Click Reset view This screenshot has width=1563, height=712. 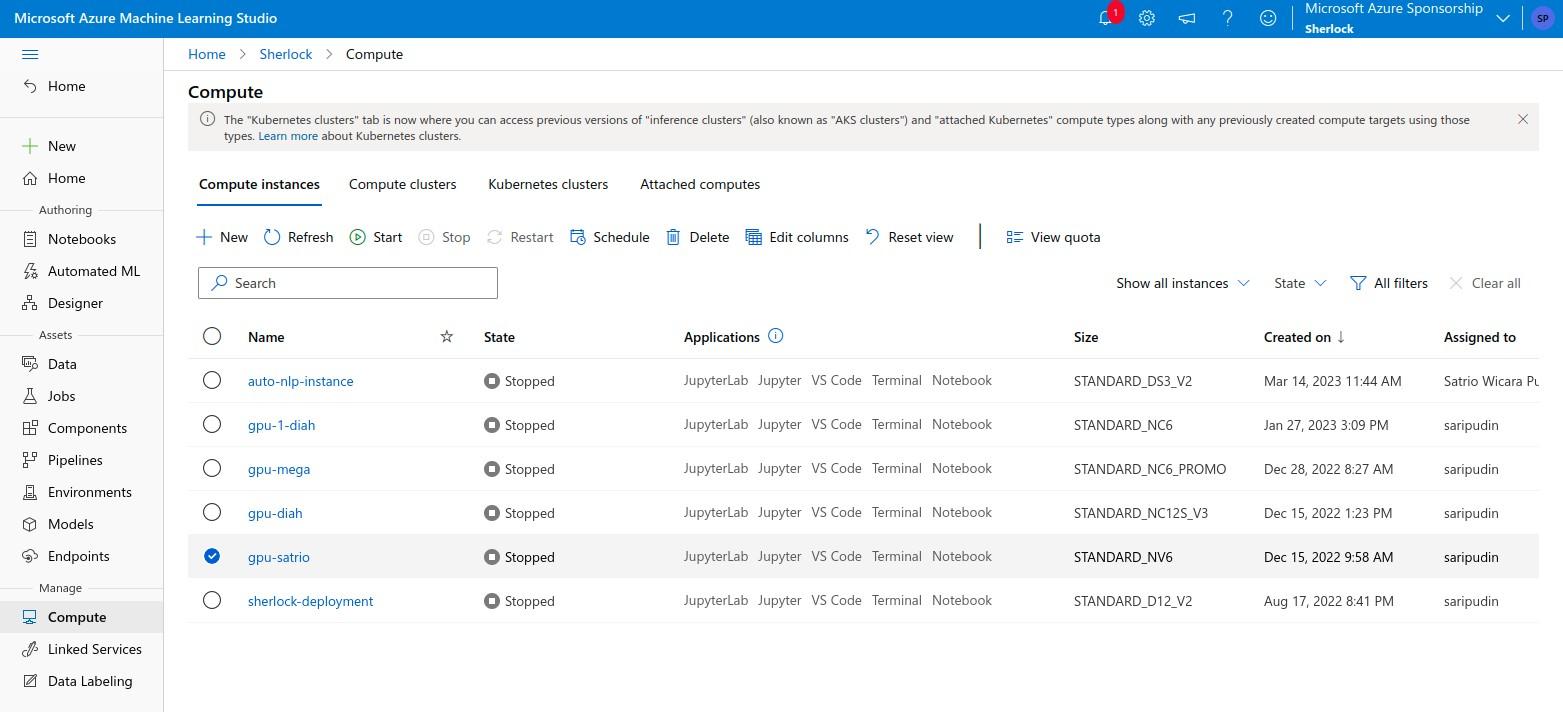[909, 237]
